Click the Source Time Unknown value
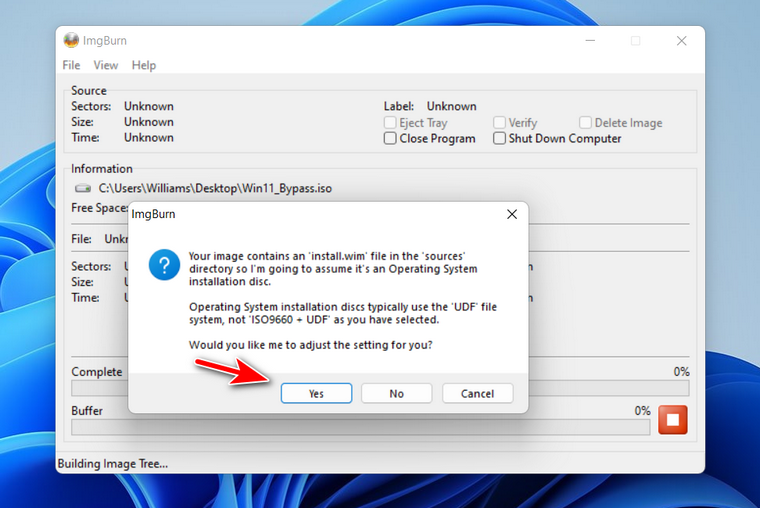760x508 pixels. click(x=149, y=137)
